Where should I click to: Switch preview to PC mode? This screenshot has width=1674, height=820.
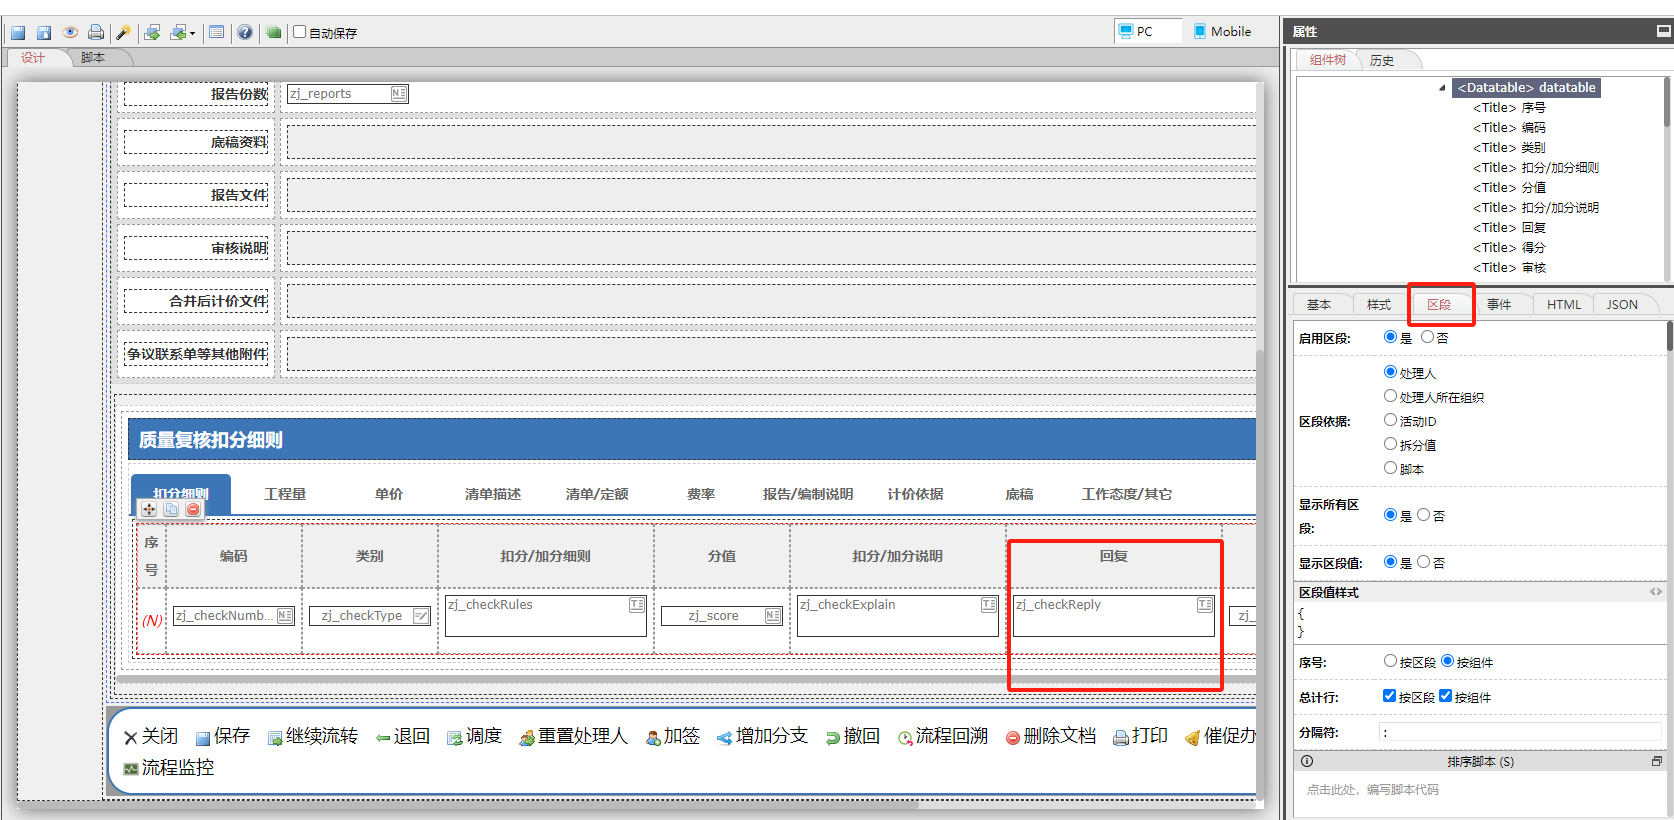click(1146, 32)
